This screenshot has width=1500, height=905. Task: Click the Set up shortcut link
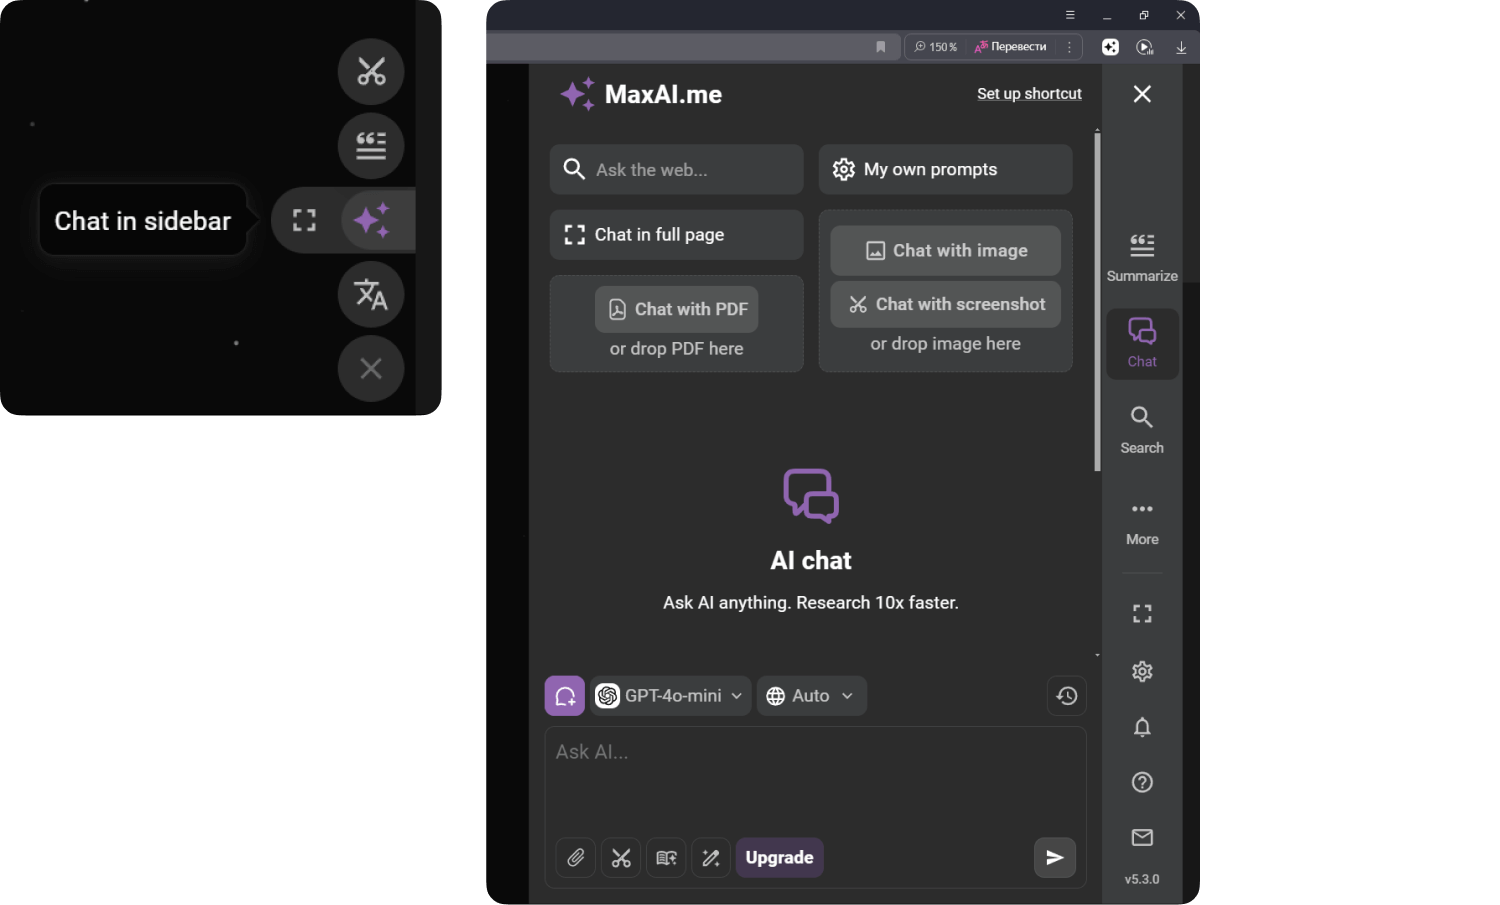(x=1029, y=94)
